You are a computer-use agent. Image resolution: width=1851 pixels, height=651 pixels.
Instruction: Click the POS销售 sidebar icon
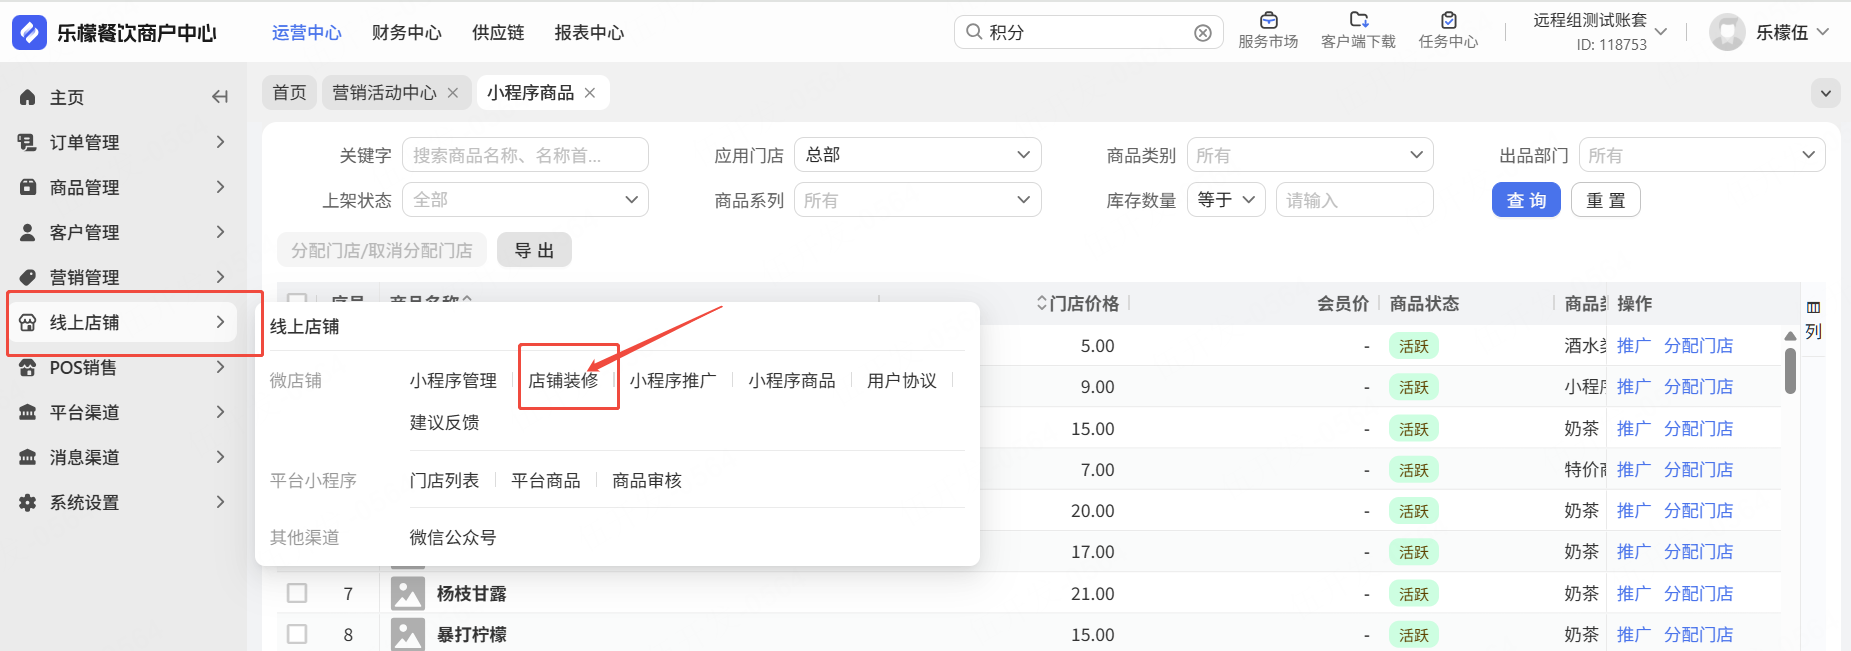(x=28, y=367)
